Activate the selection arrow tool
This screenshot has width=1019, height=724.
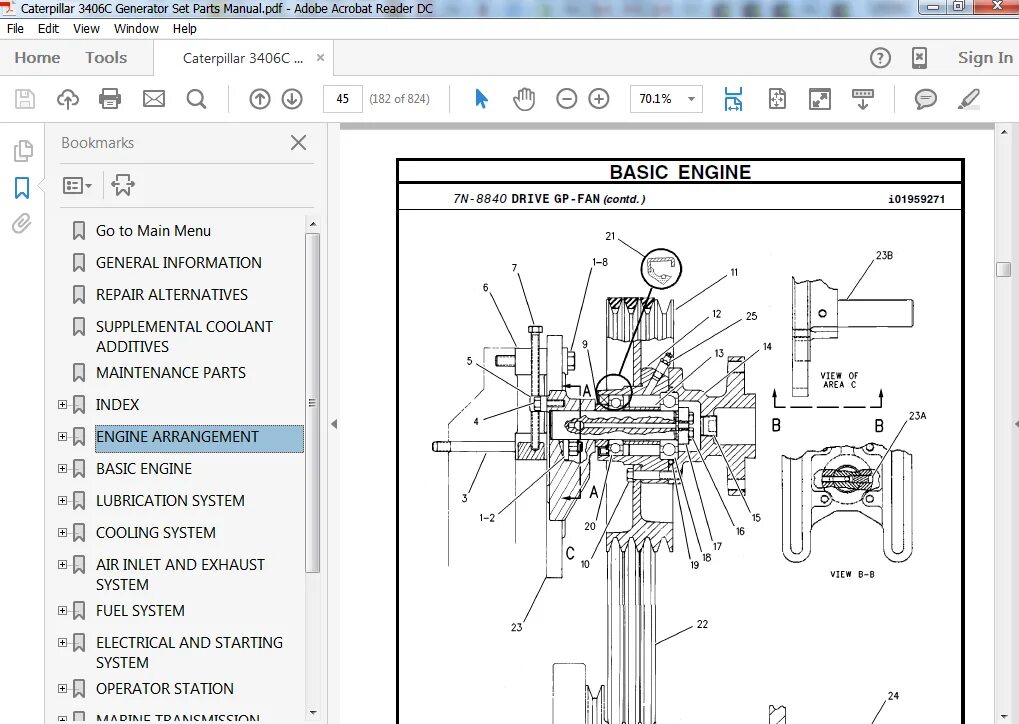click(481, 99)
